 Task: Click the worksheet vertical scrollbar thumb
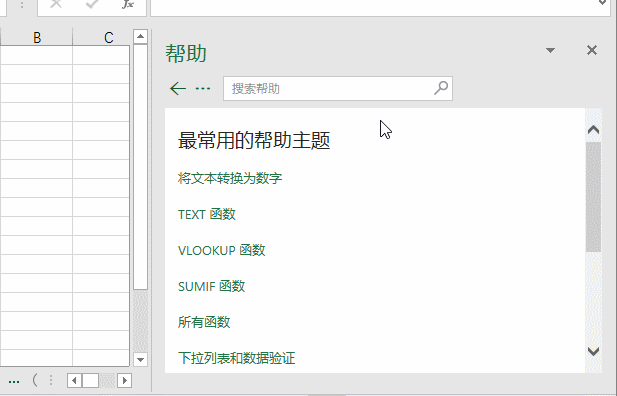[140, 167]
